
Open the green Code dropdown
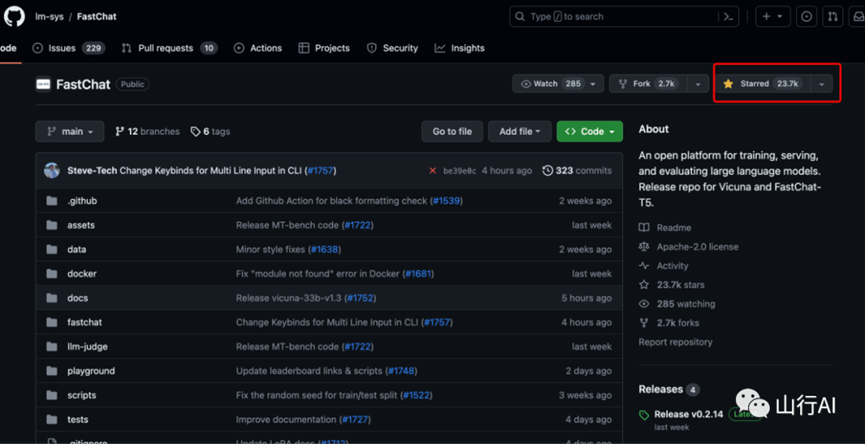pyautogui.click(x=589, y=132)
